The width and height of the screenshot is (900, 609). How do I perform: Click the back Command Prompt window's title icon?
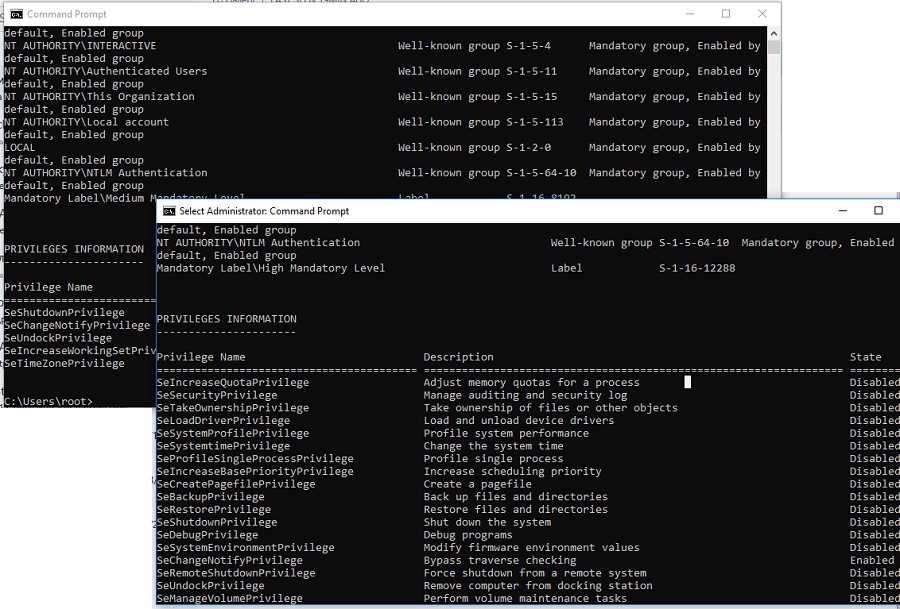coord(16,14)
